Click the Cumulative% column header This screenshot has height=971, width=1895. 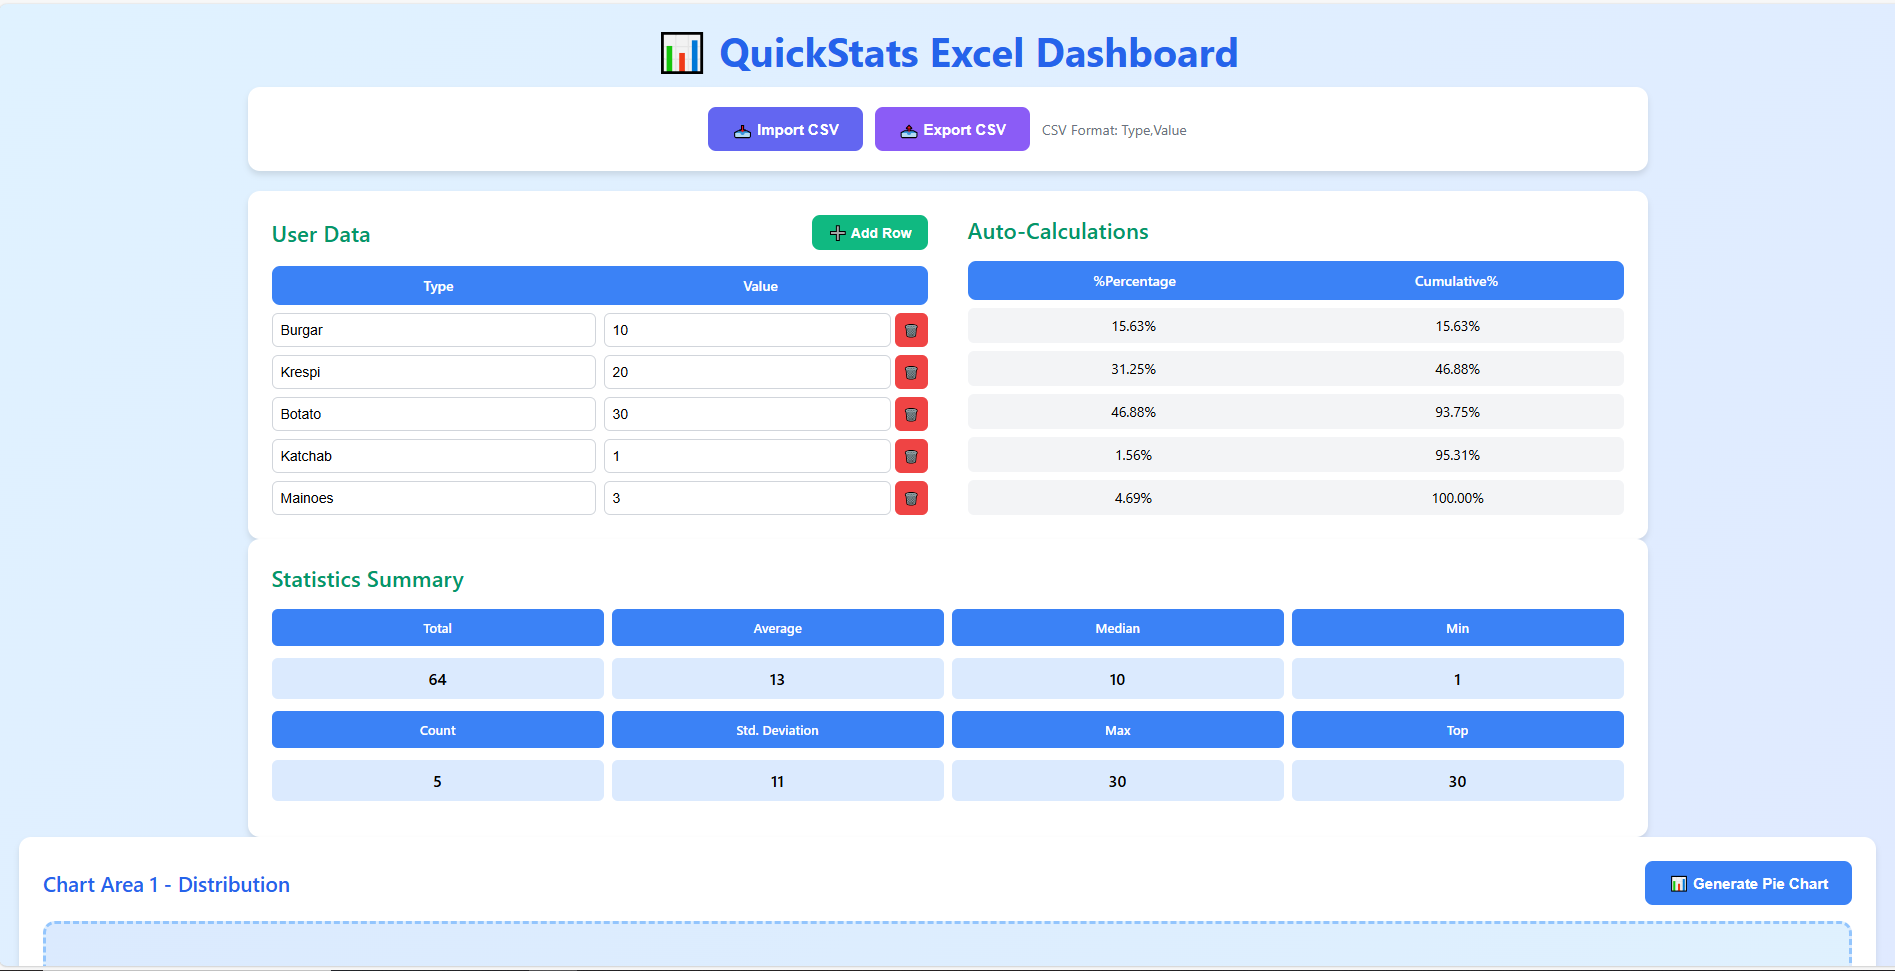[1455, 281]
